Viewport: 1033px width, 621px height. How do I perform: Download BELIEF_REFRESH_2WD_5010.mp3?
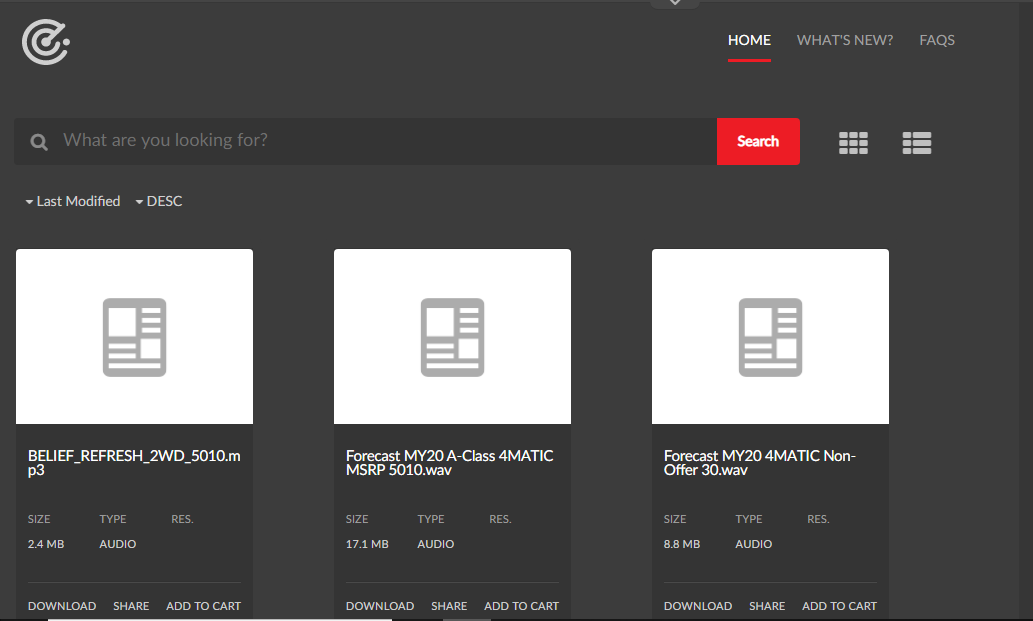point(62,606)
